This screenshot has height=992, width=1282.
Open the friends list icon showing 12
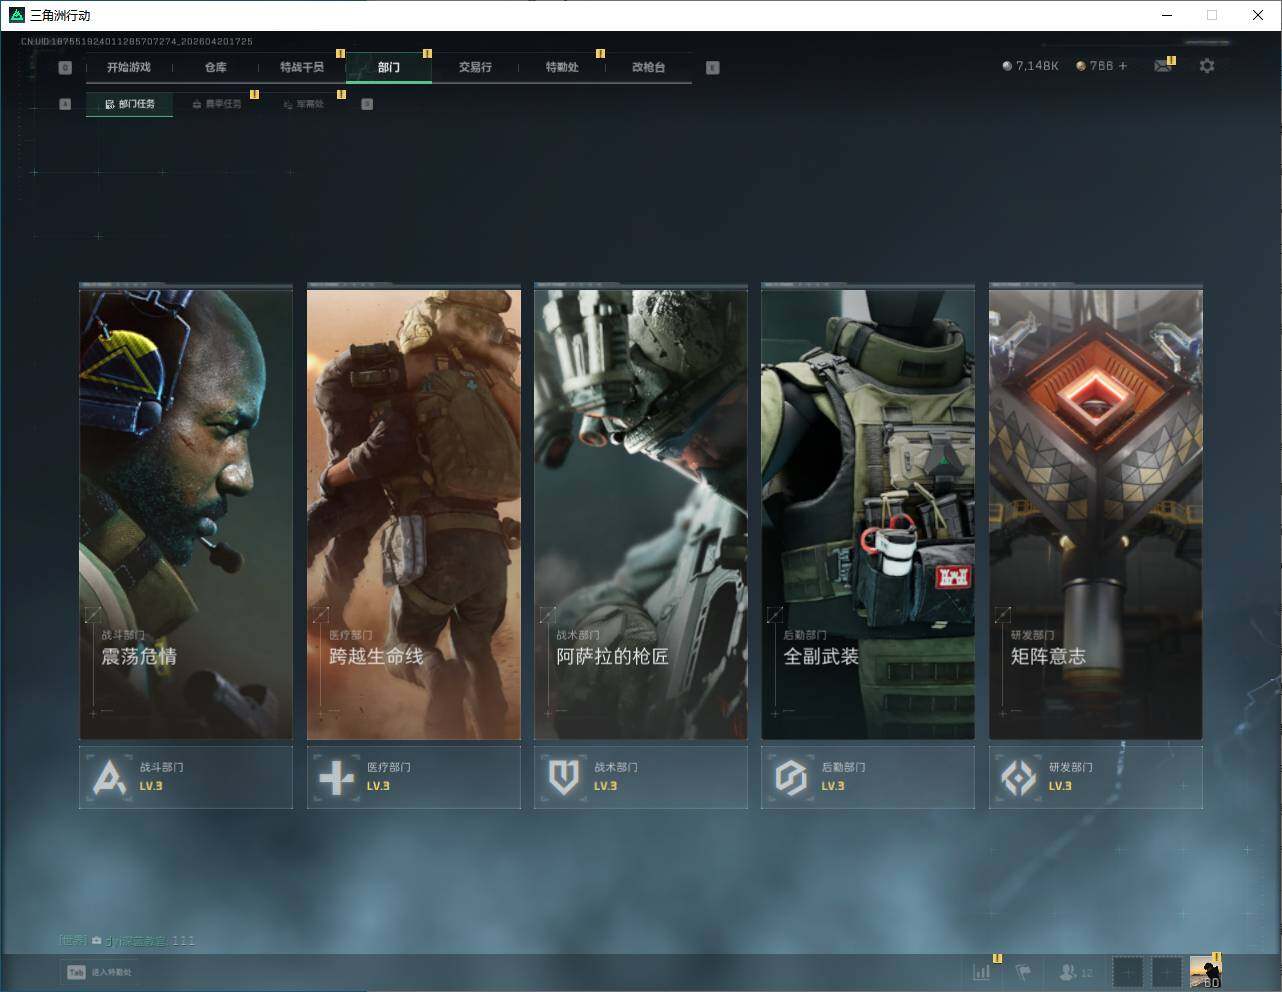click(x=1076, y=972)
